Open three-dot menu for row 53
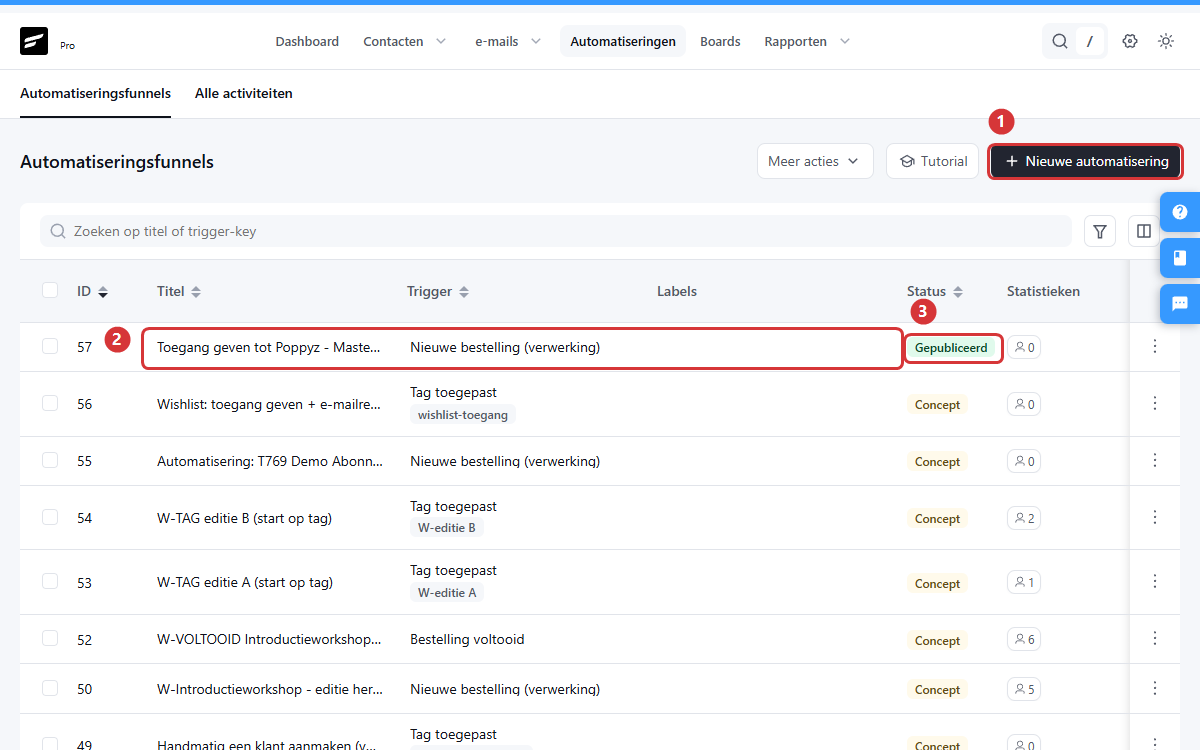This screenshot has width=1200, height=750. click(1155, 581)
